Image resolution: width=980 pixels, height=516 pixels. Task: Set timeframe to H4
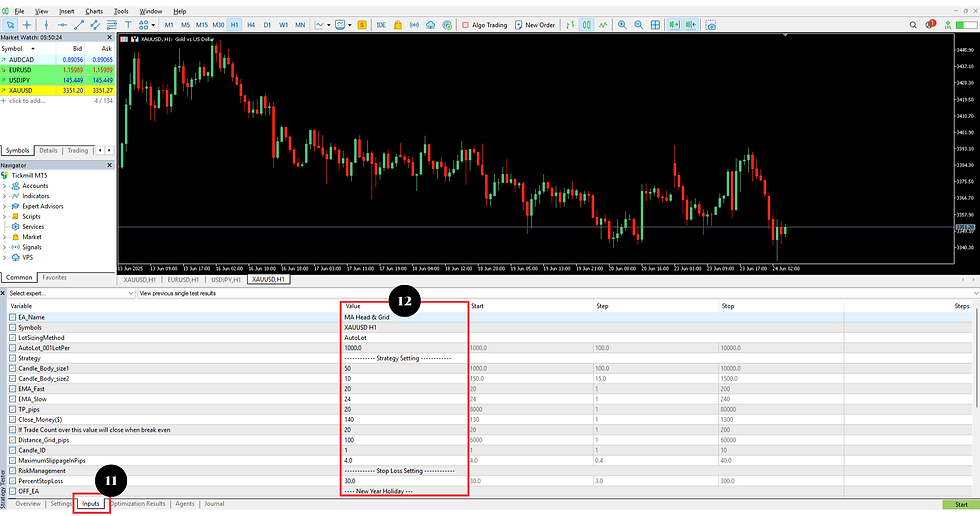tap(251, 25)
